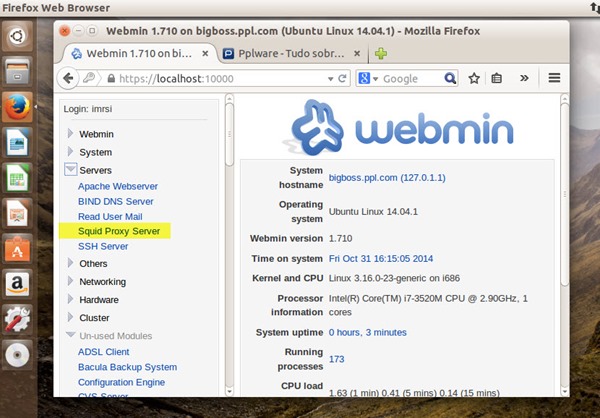Open Read User Mail module
Image resolution: width=600 pixels, height=418 pixels.
click(x=110, y=217)
